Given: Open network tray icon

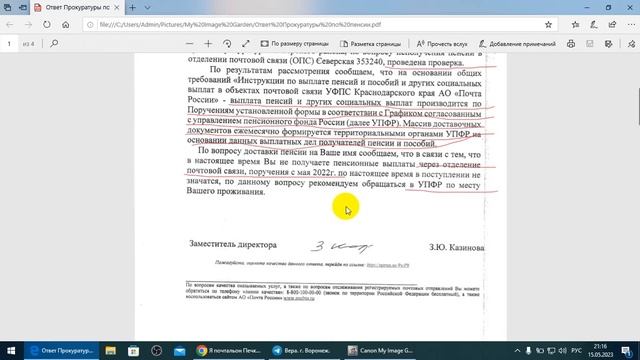Looking at the screenshot, I should pyautogui.click(x=551, y=351).
